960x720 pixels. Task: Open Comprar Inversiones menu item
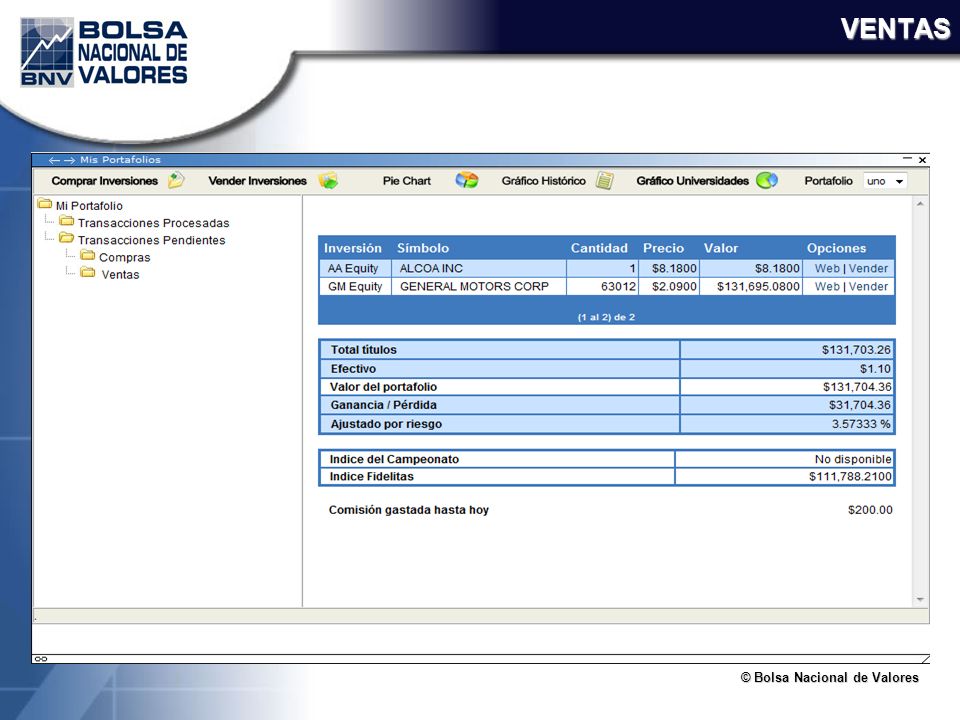tap(105, 181)
